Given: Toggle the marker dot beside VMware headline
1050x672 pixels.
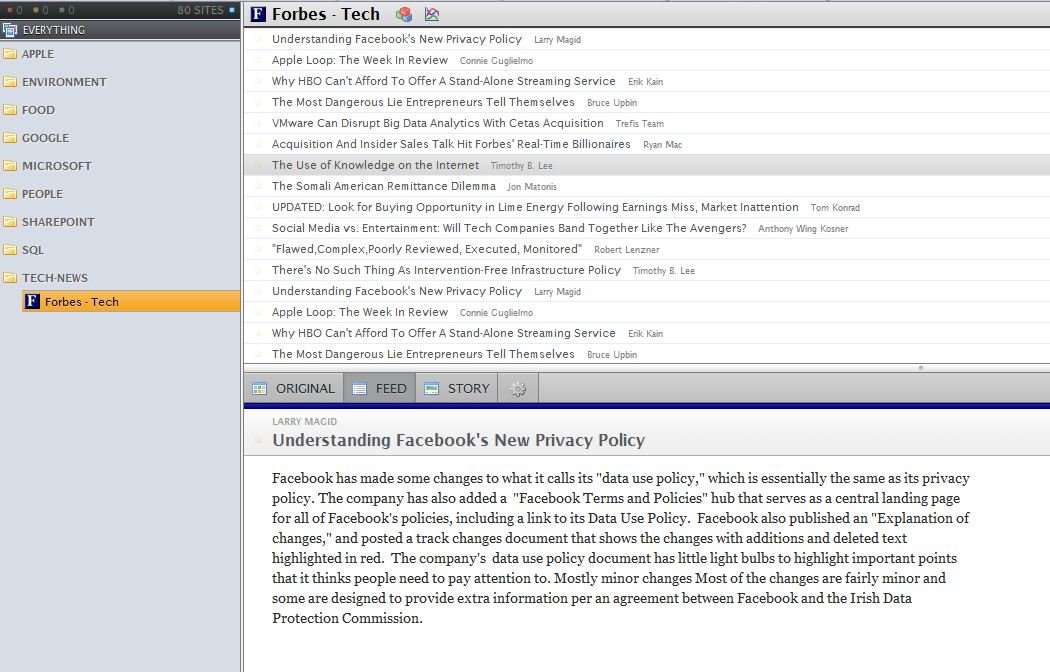Looking at the screenshot, I should (258, 124).
